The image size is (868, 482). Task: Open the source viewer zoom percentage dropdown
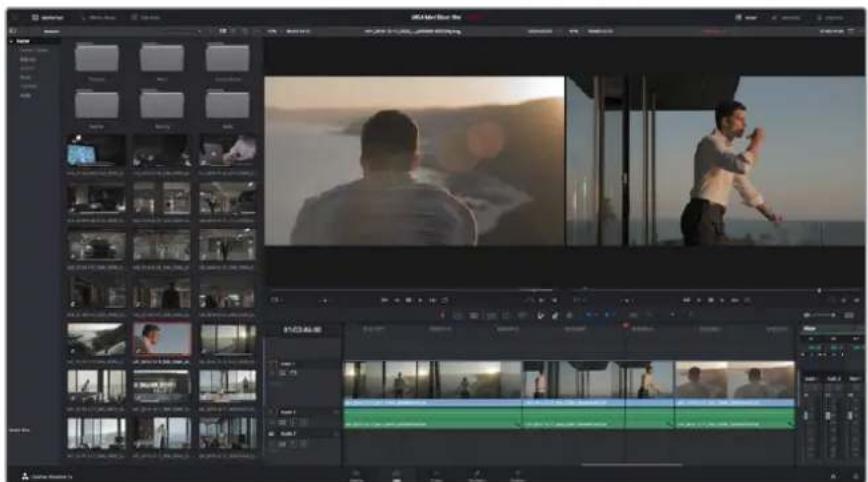coord(272,32)
